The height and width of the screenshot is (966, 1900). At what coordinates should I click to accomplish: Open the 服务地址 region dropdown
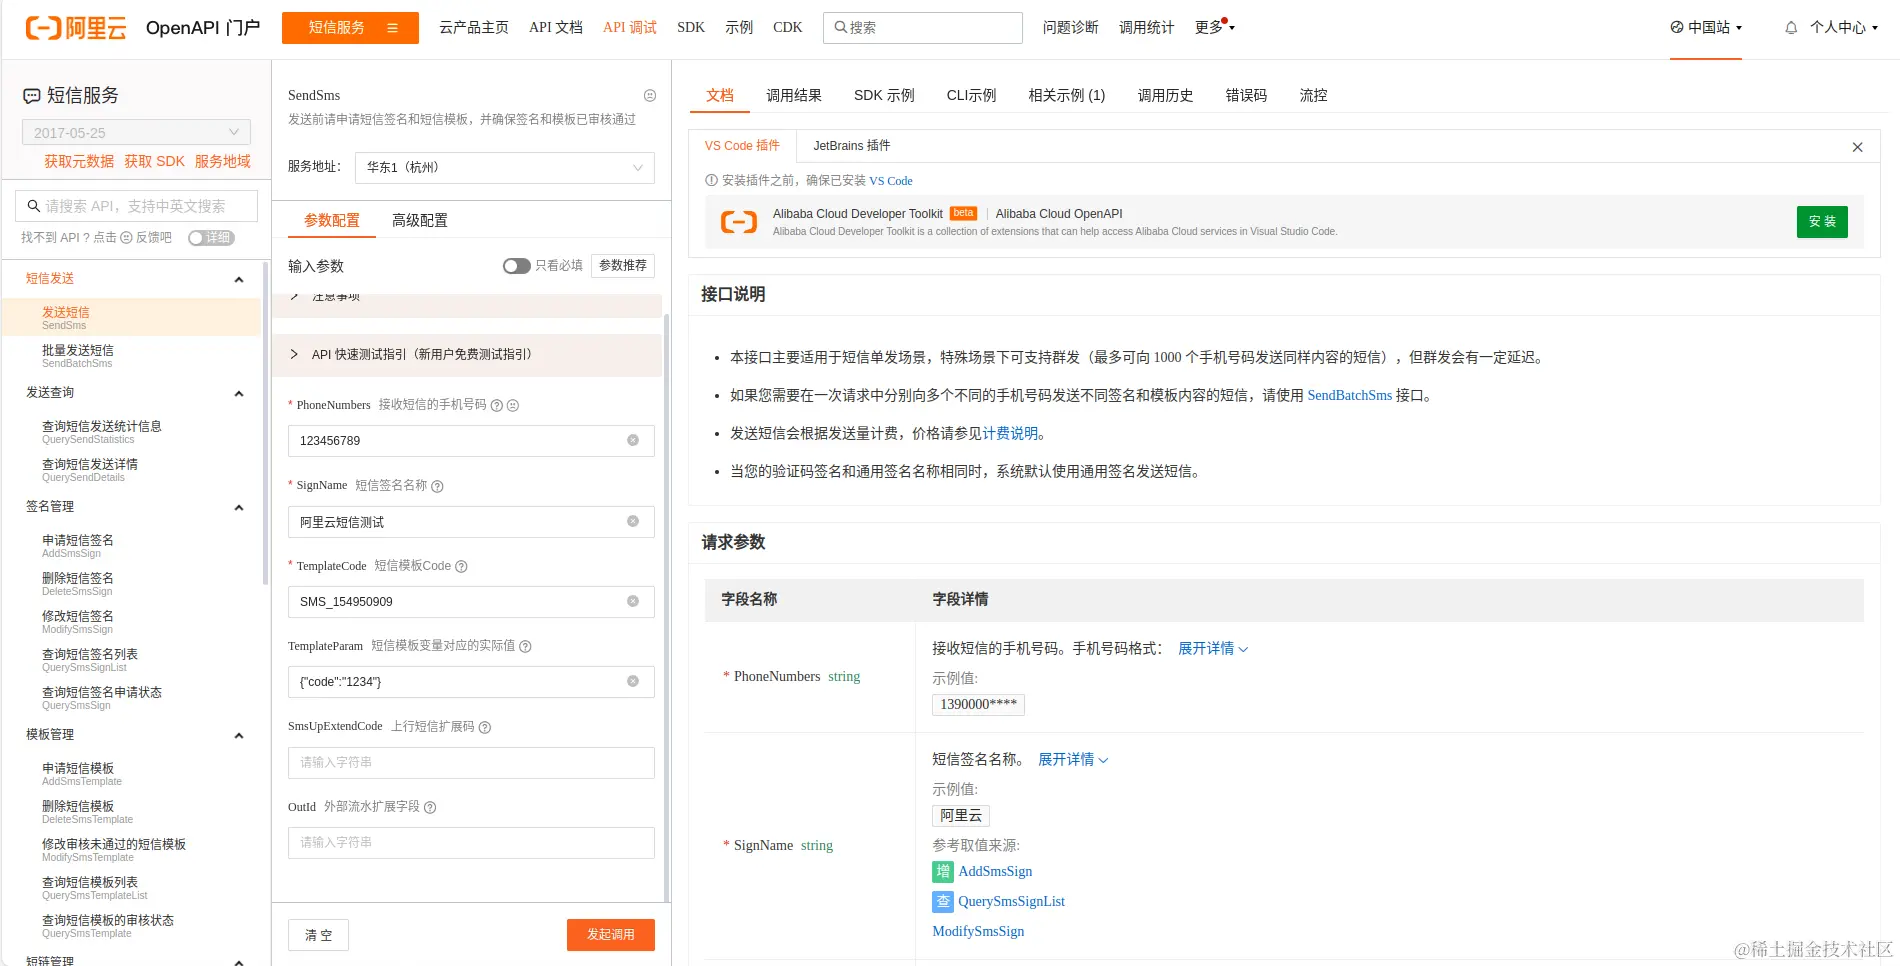[x=505, y=168]
